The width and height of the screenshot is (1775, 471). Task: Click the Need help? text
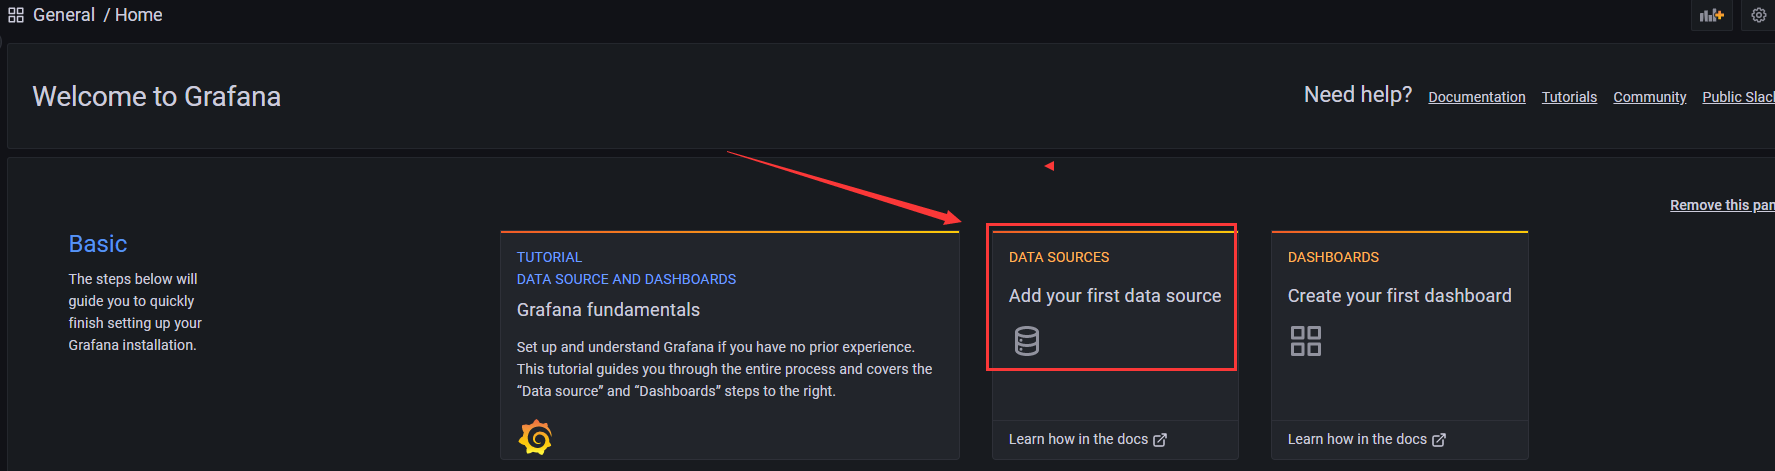click(1358, 95)
